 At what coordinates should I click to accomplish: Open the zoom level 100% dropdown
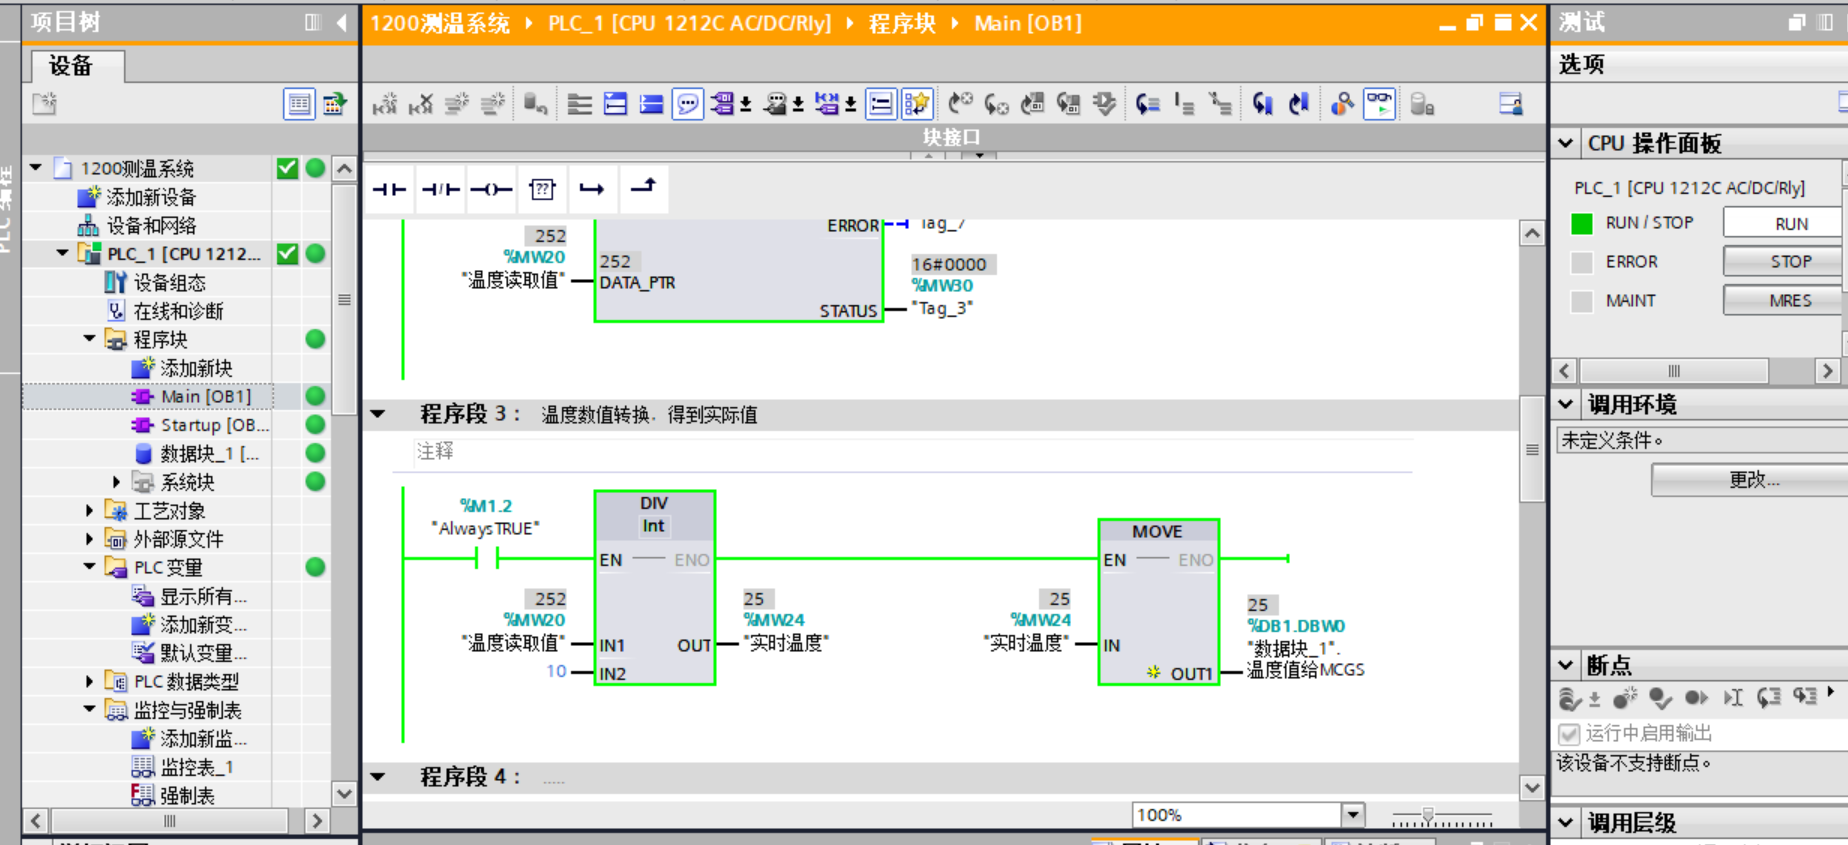click(x=1353, y=815)
